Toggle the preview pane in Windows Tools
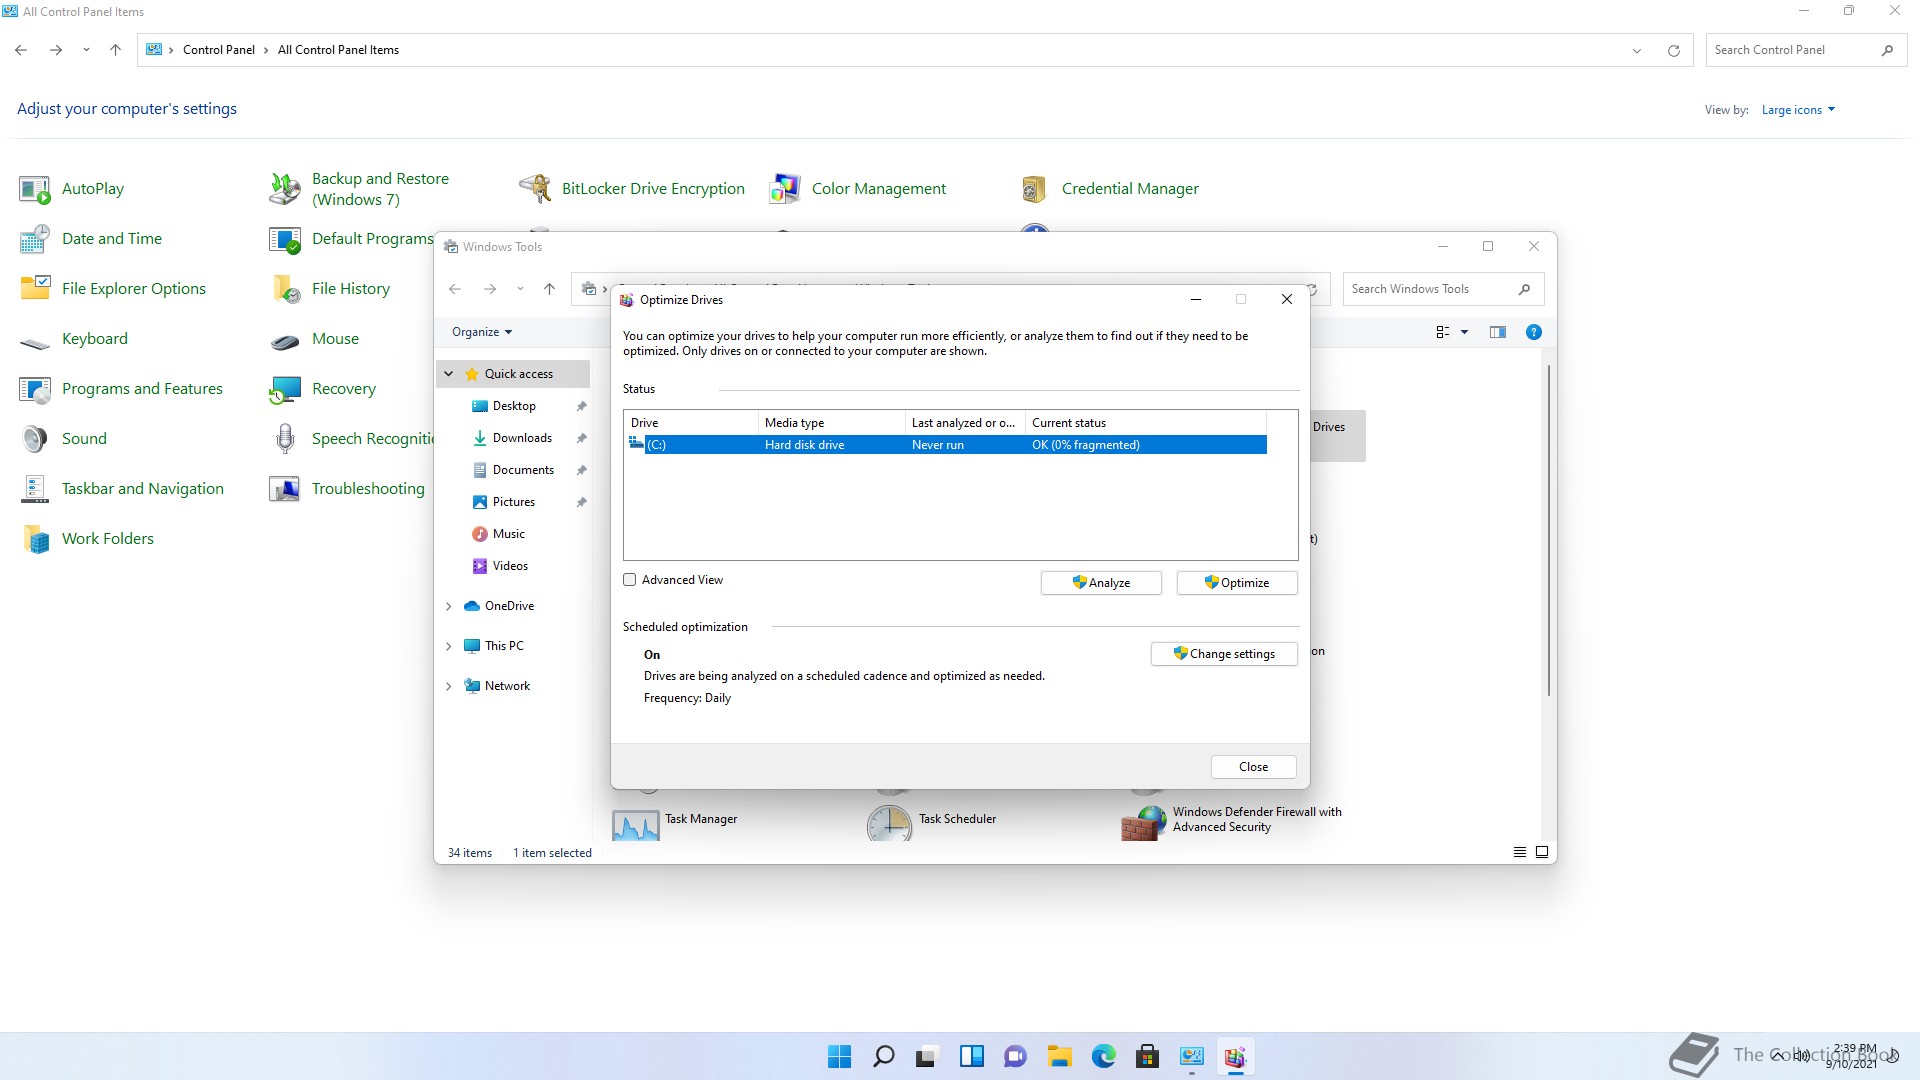The width and height of the screenshot is (1920, 1080). [x=1497, y=332]
